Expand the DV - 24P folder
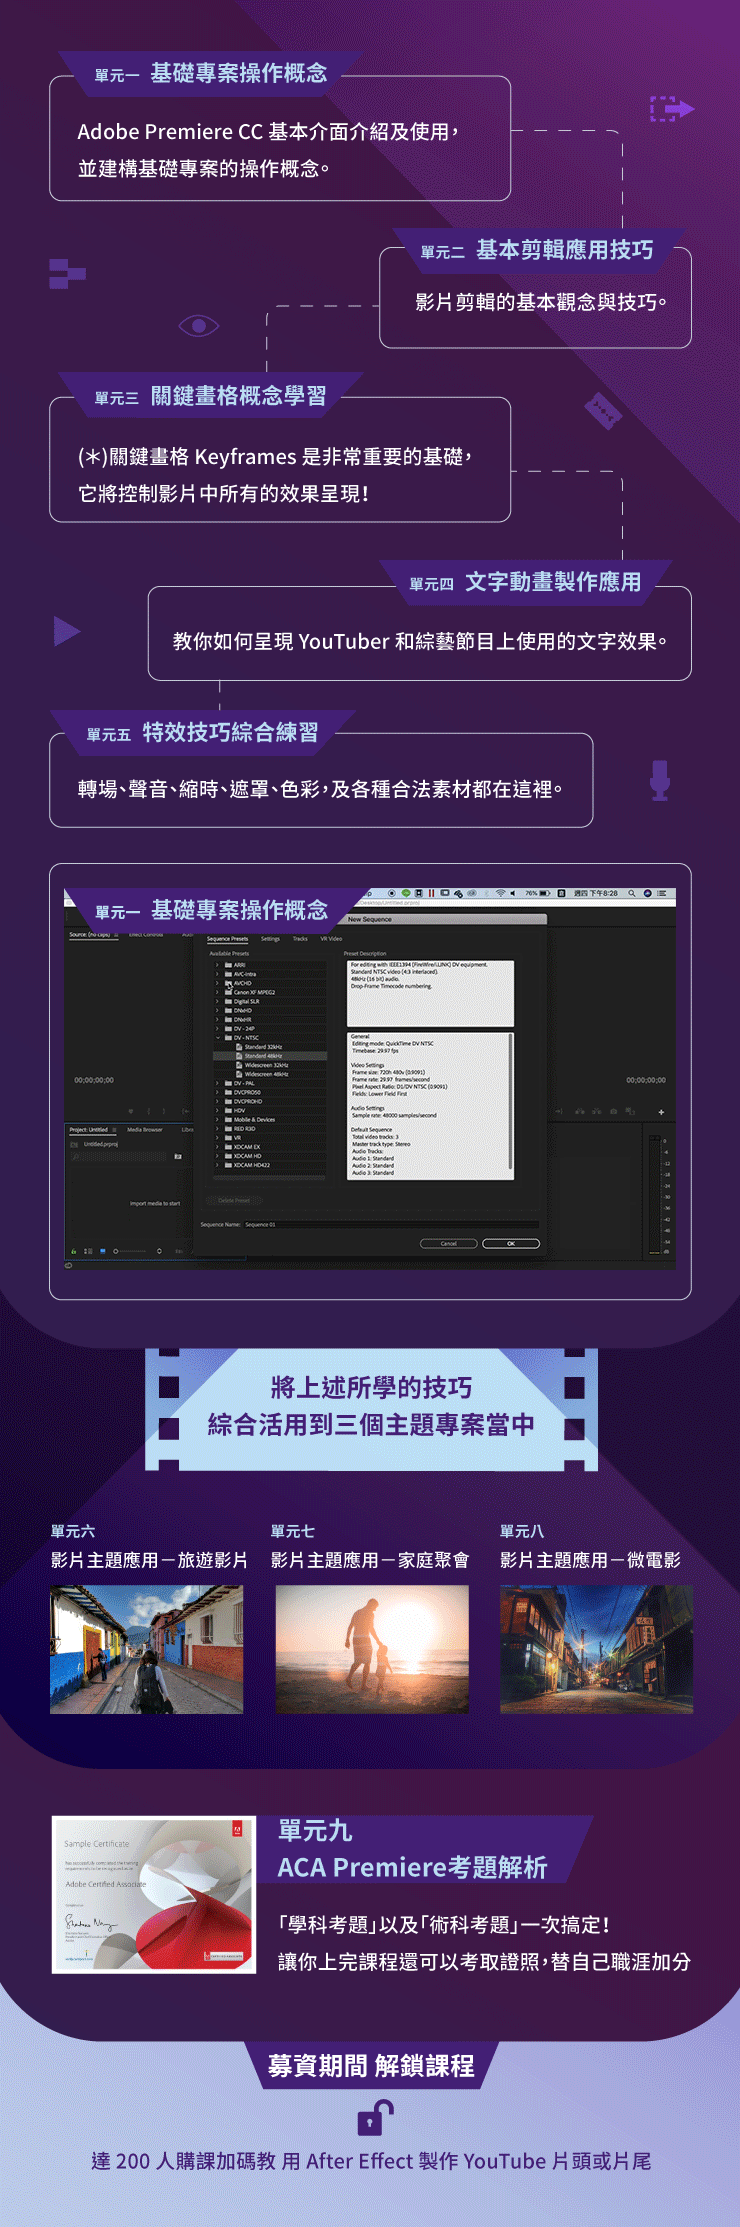 tap(217, 1028)
